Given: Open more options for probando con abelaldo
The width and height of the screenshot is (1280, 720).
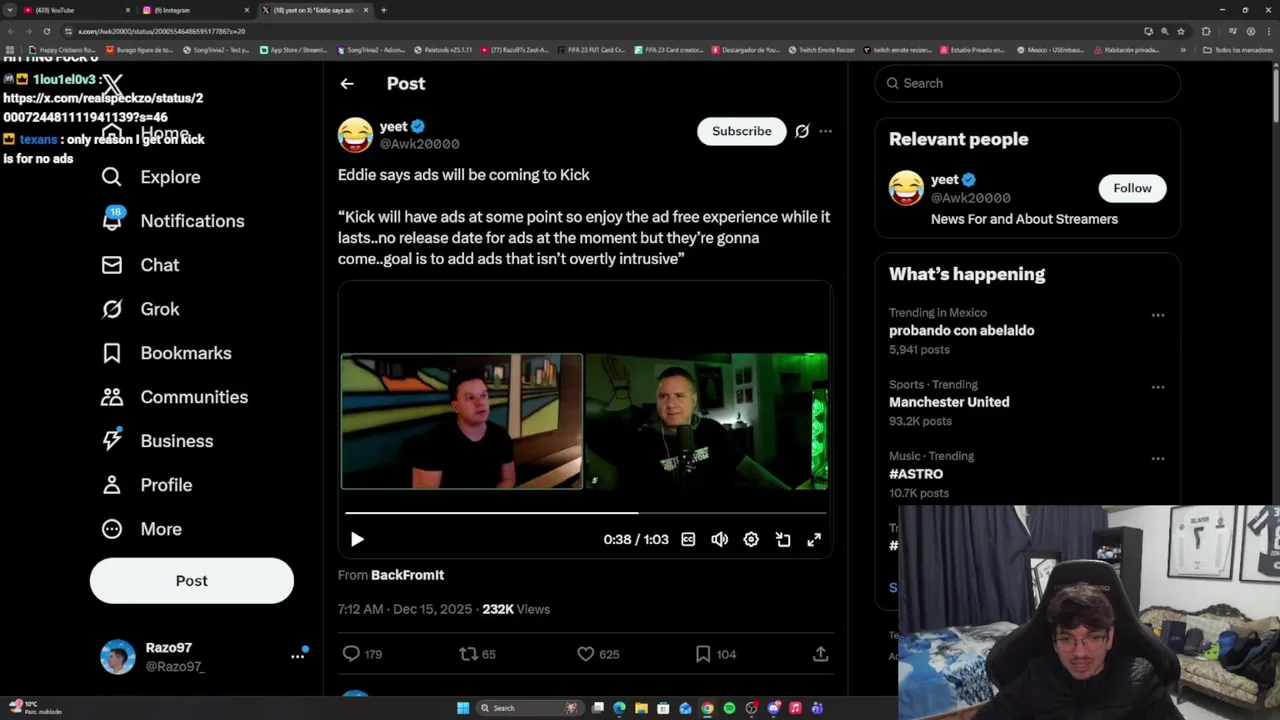Looking at the screenshot, I should click(x=1157, y=315).
